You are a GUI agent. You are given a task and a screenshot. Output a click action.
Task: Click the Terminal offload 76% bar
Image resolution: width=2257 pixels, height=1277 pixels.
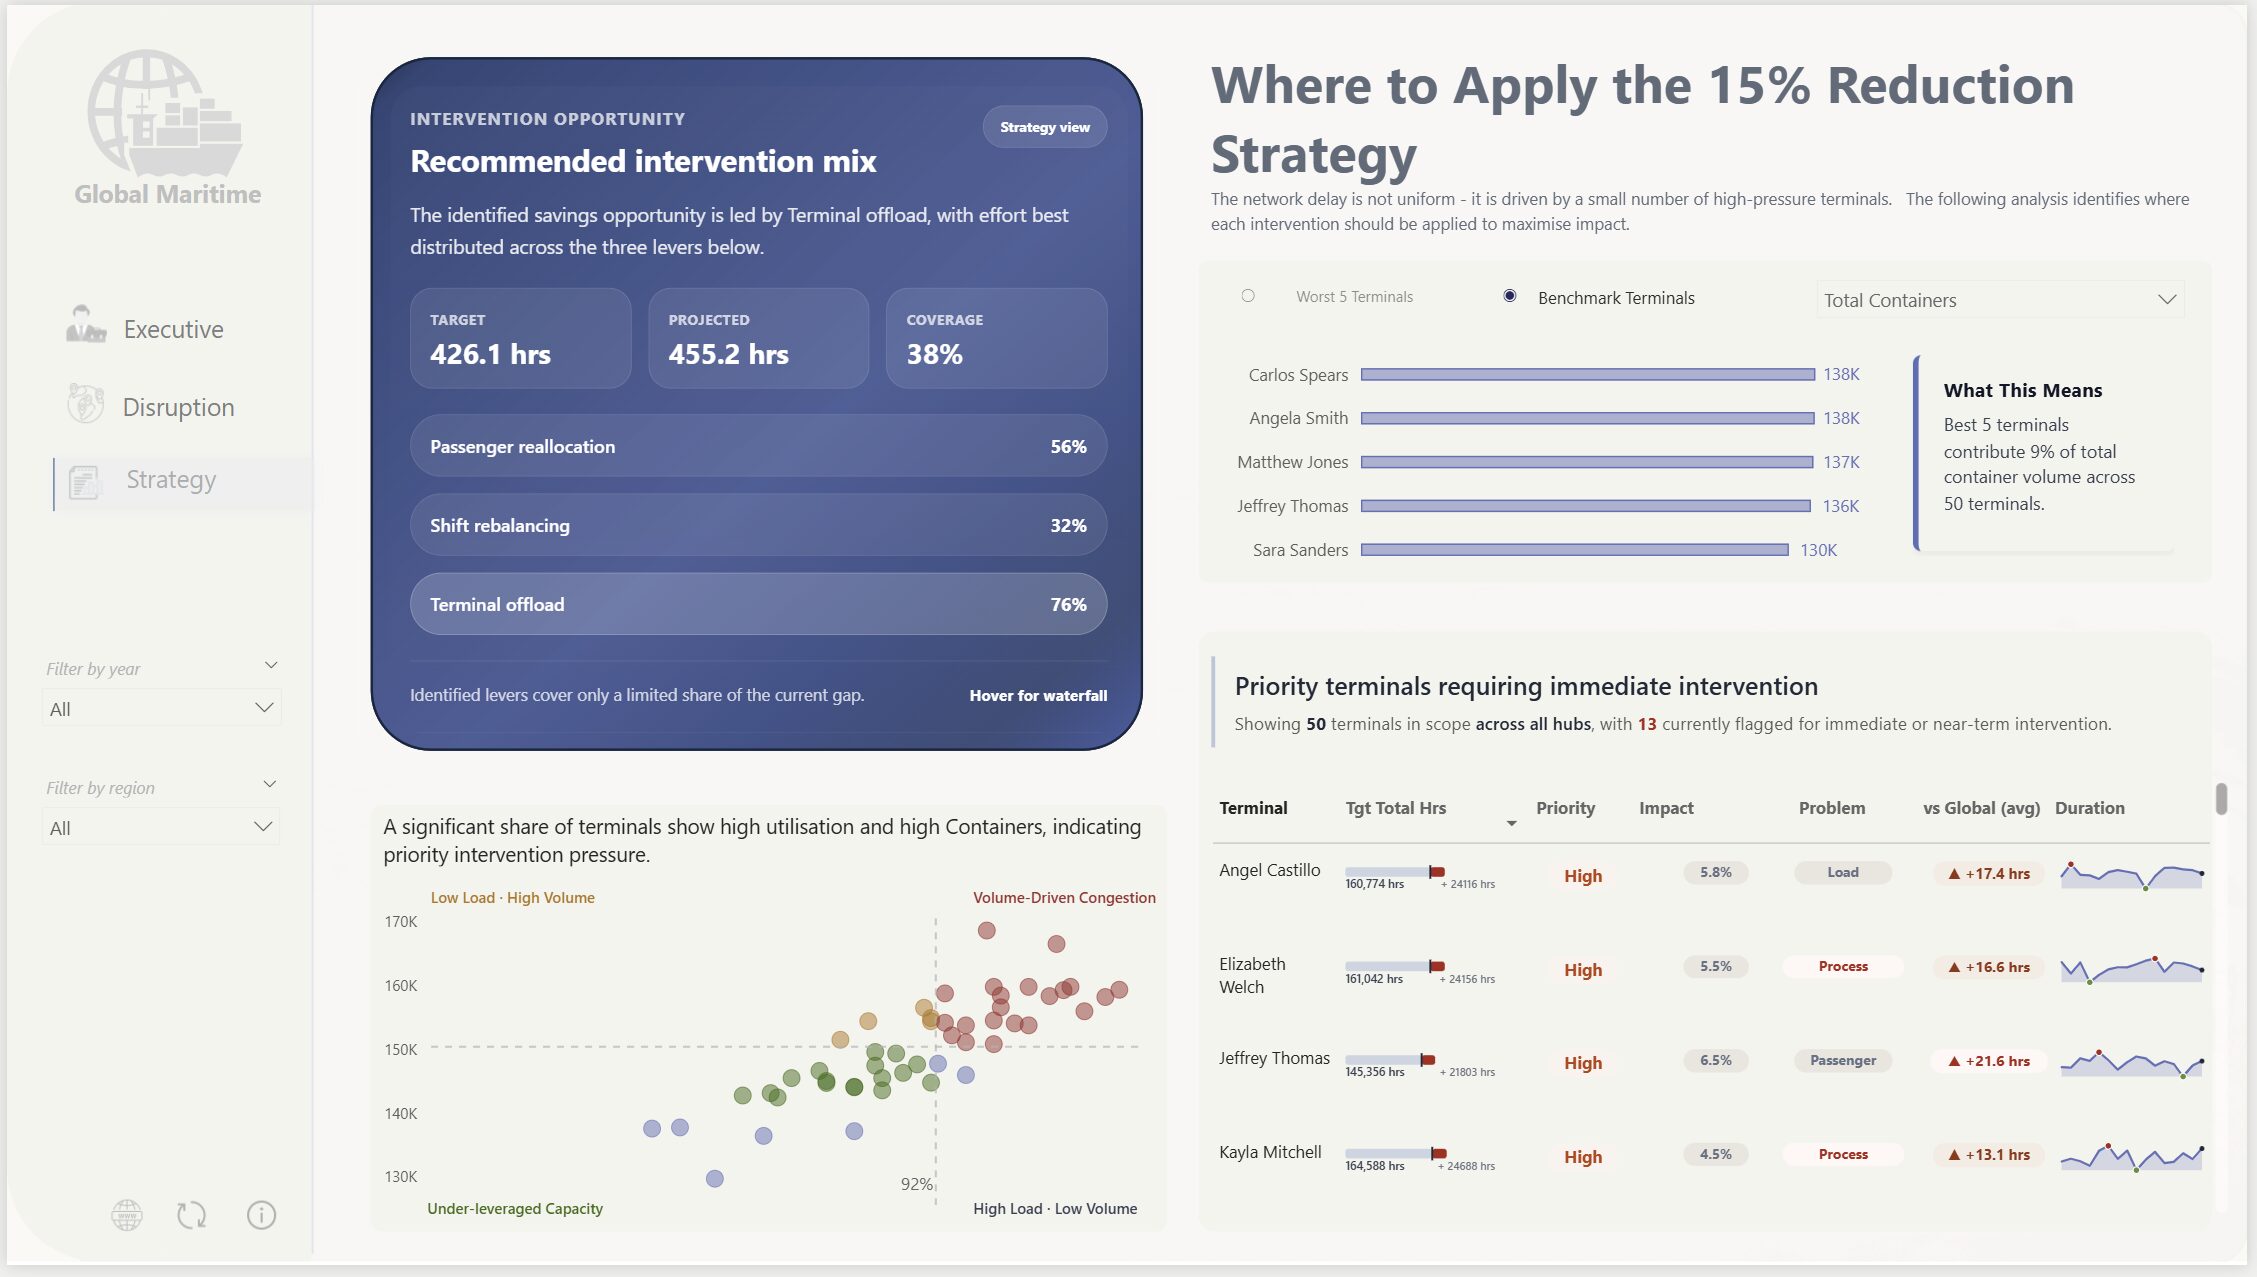click(x=757, y=604)
